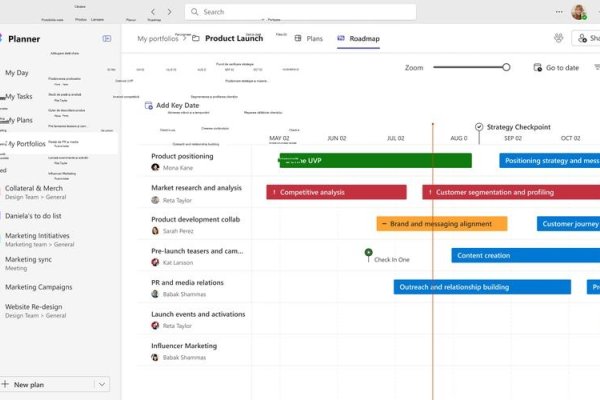This screenshot has height=400, width=600.
Task: Click the Zoom slider handle
Action: tap(506, 67)
